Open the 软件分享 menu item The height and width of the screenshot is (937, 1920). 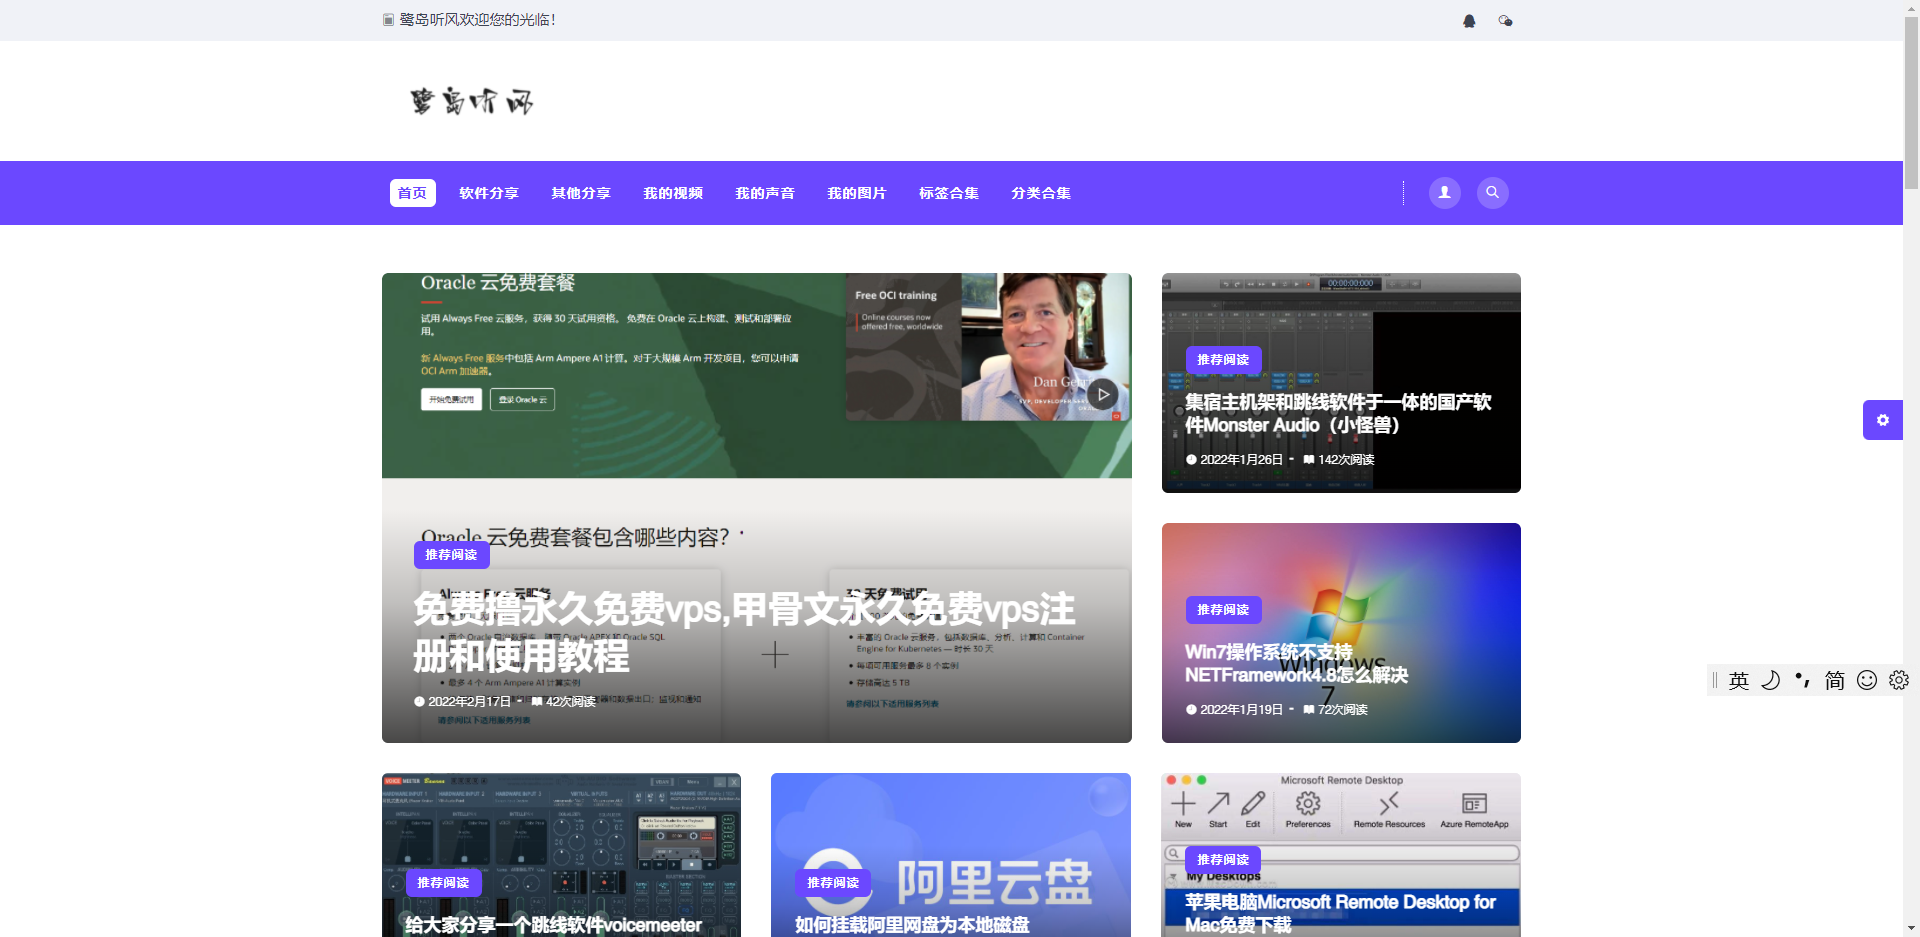(489, 193)
